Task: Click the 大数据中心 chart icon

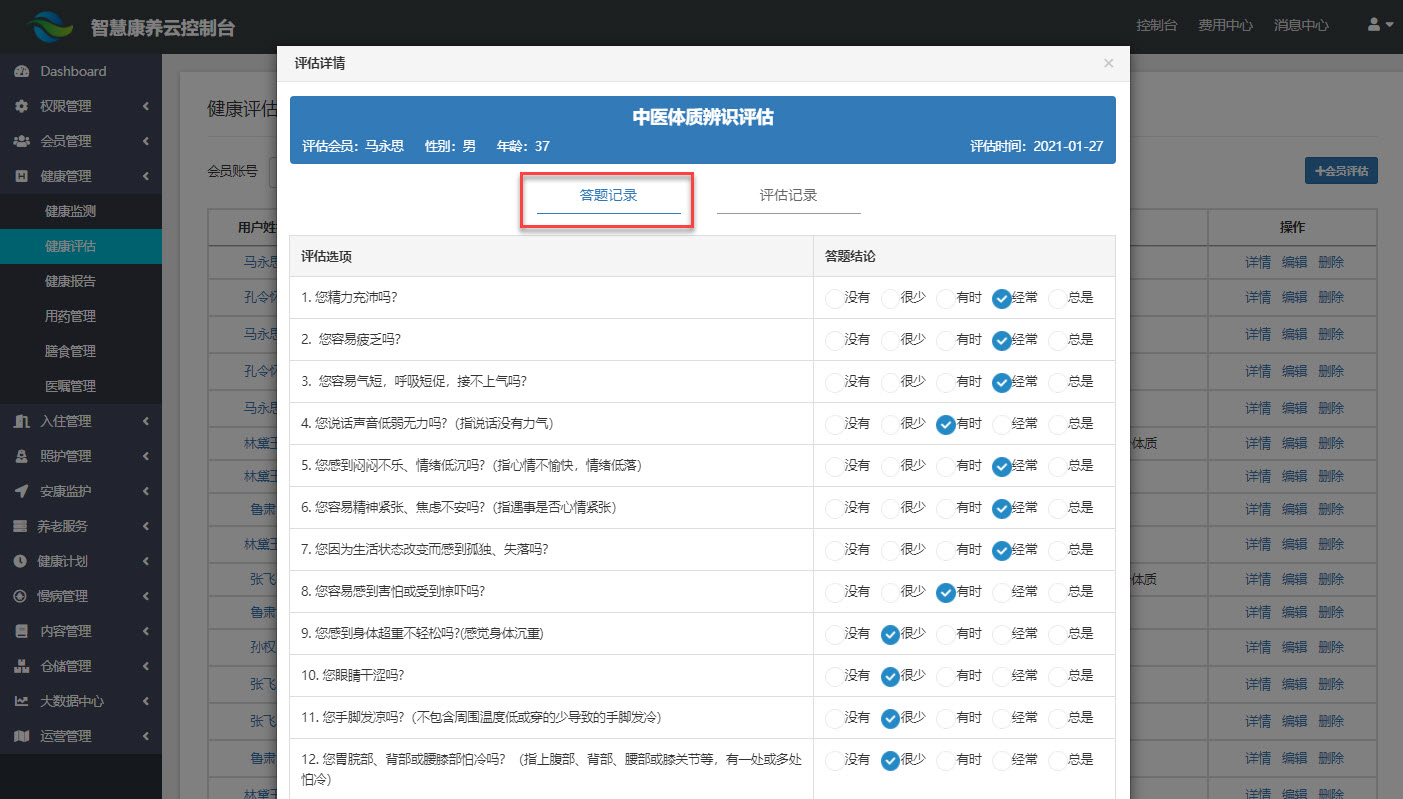Action: click(21, 701)
